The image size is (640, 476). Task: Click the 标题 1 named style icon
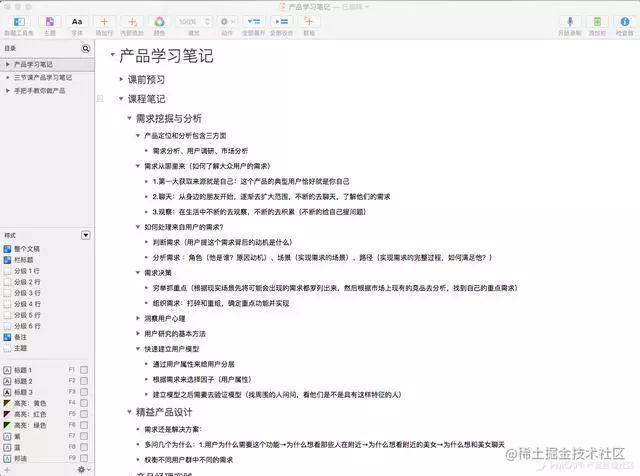(7, 370)
